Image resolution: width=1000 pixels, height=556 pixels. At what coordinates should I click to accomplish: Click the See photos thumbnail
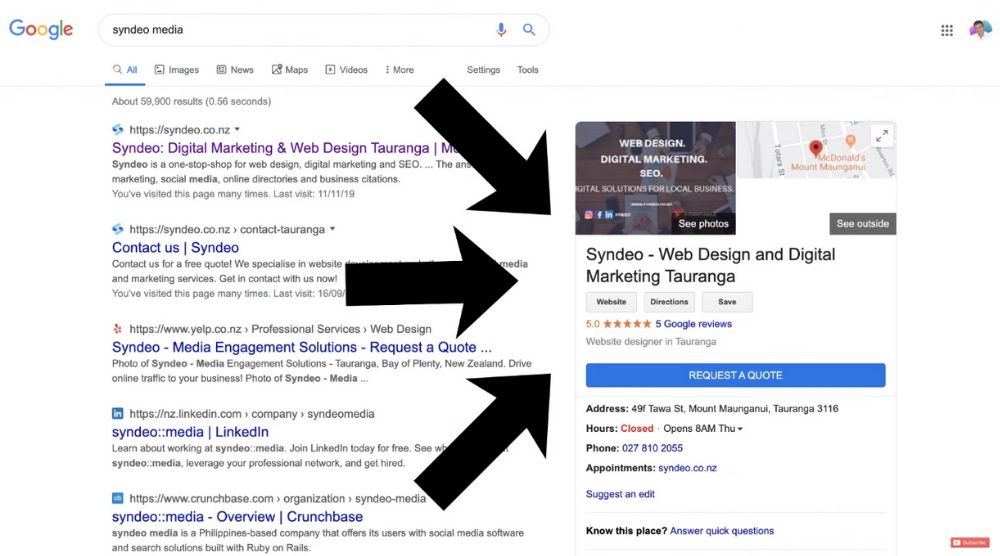coord(655,178)
